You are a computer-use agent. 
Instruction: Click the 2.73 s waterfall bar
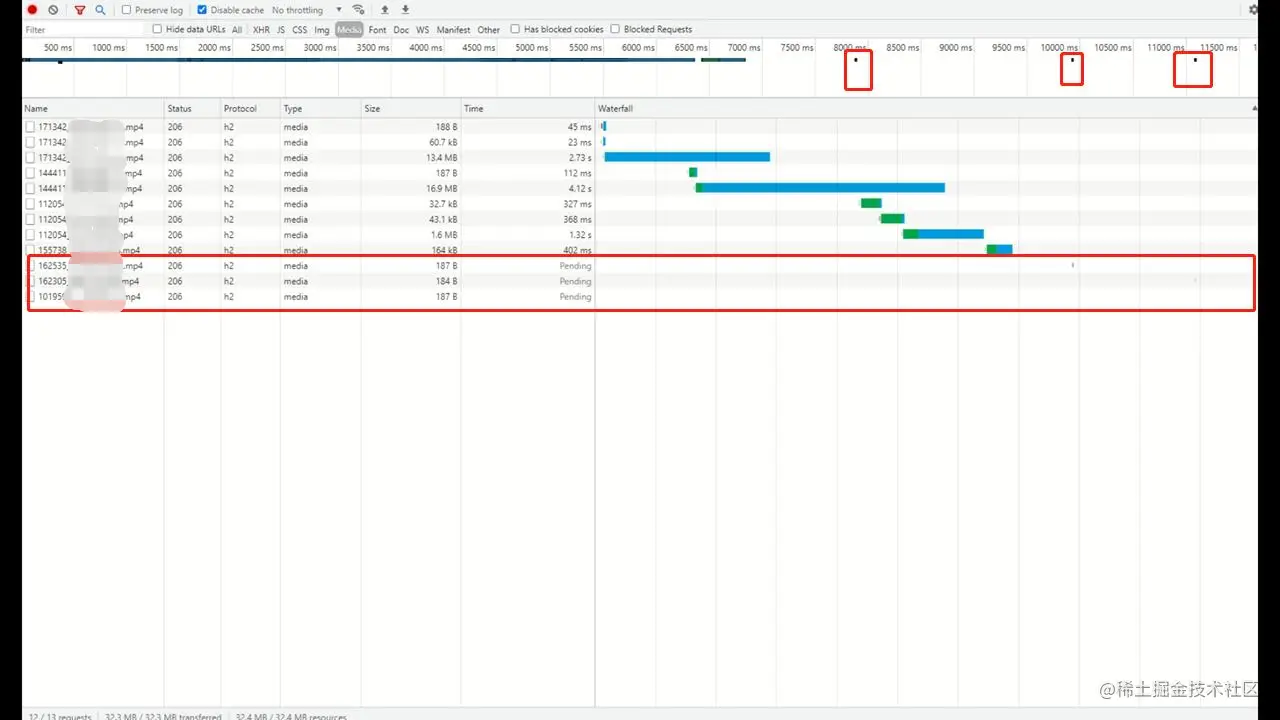tap(687, 157)
